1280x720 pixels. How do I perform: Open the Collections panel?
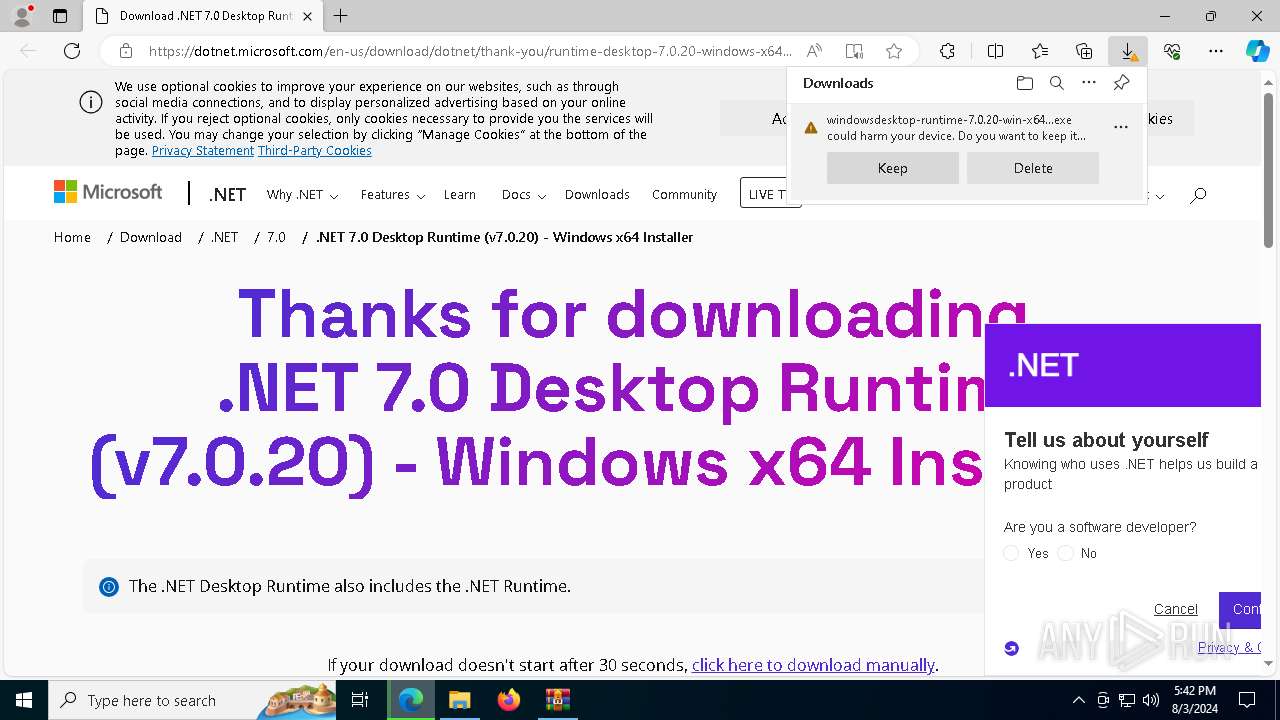tap(1084, 51)
